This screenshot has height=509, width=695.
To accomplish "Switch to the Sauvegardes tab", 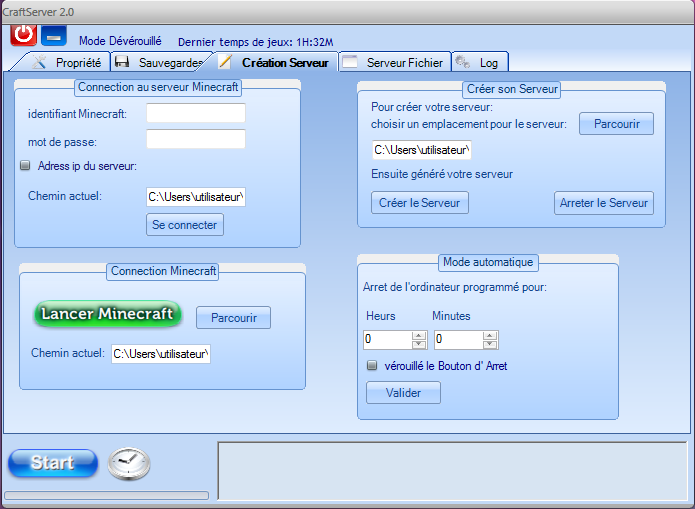I will (x=160, y=63).
